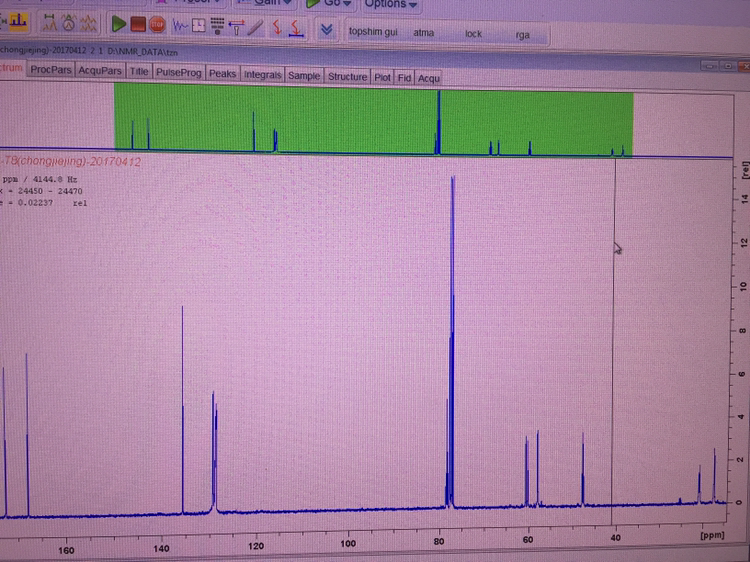
Task: Switch to the Acqu tab
Action: pos(429,78)
